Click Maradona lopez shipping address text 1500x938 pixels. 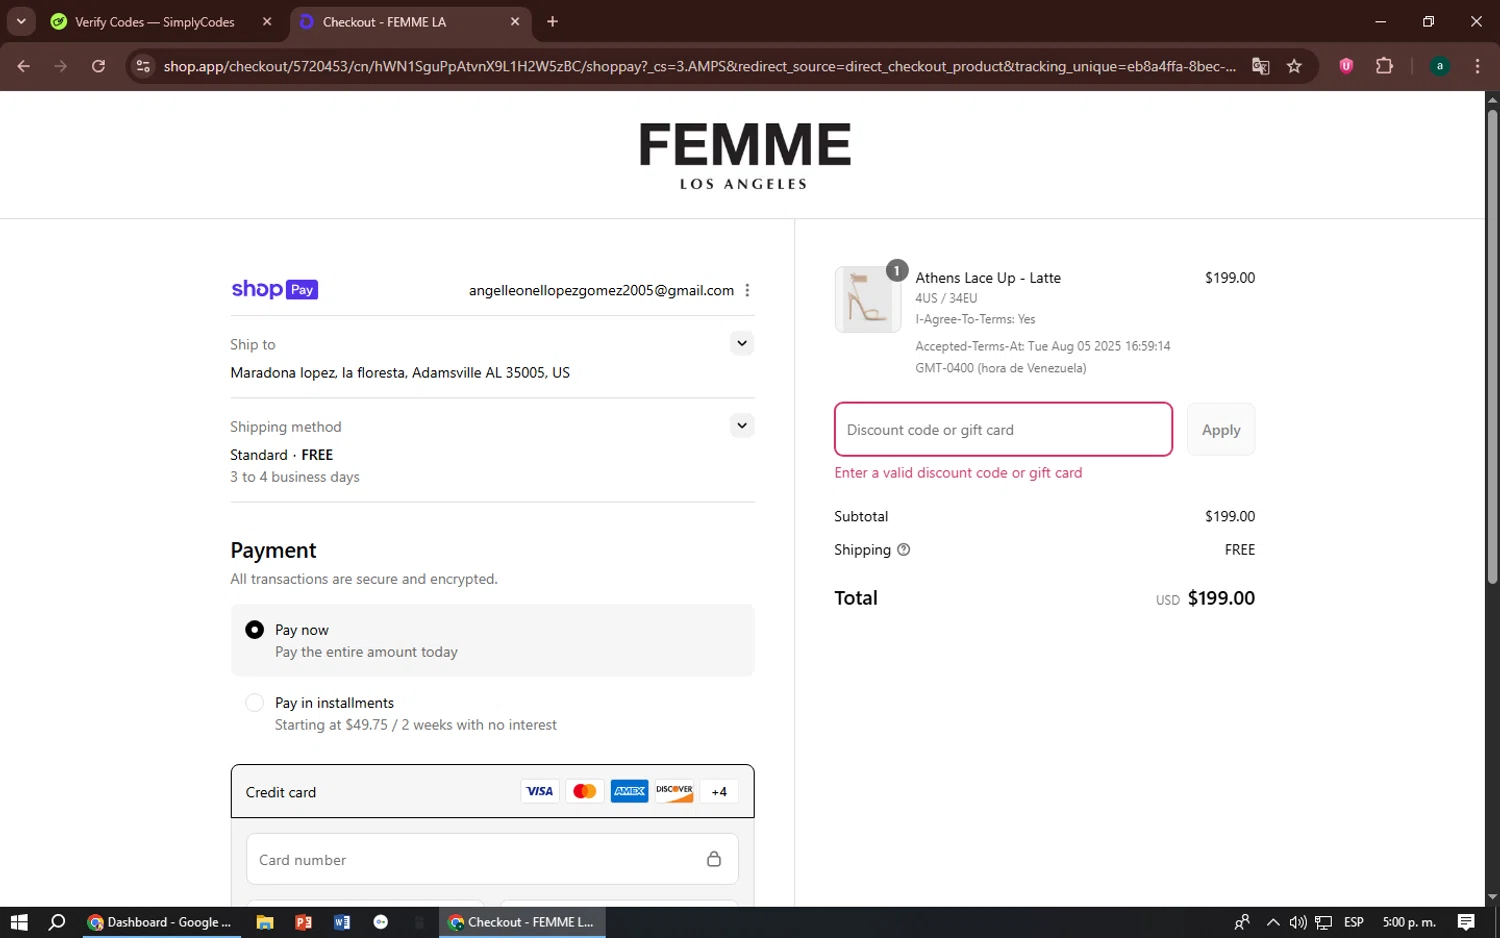[x=400, y=372]
